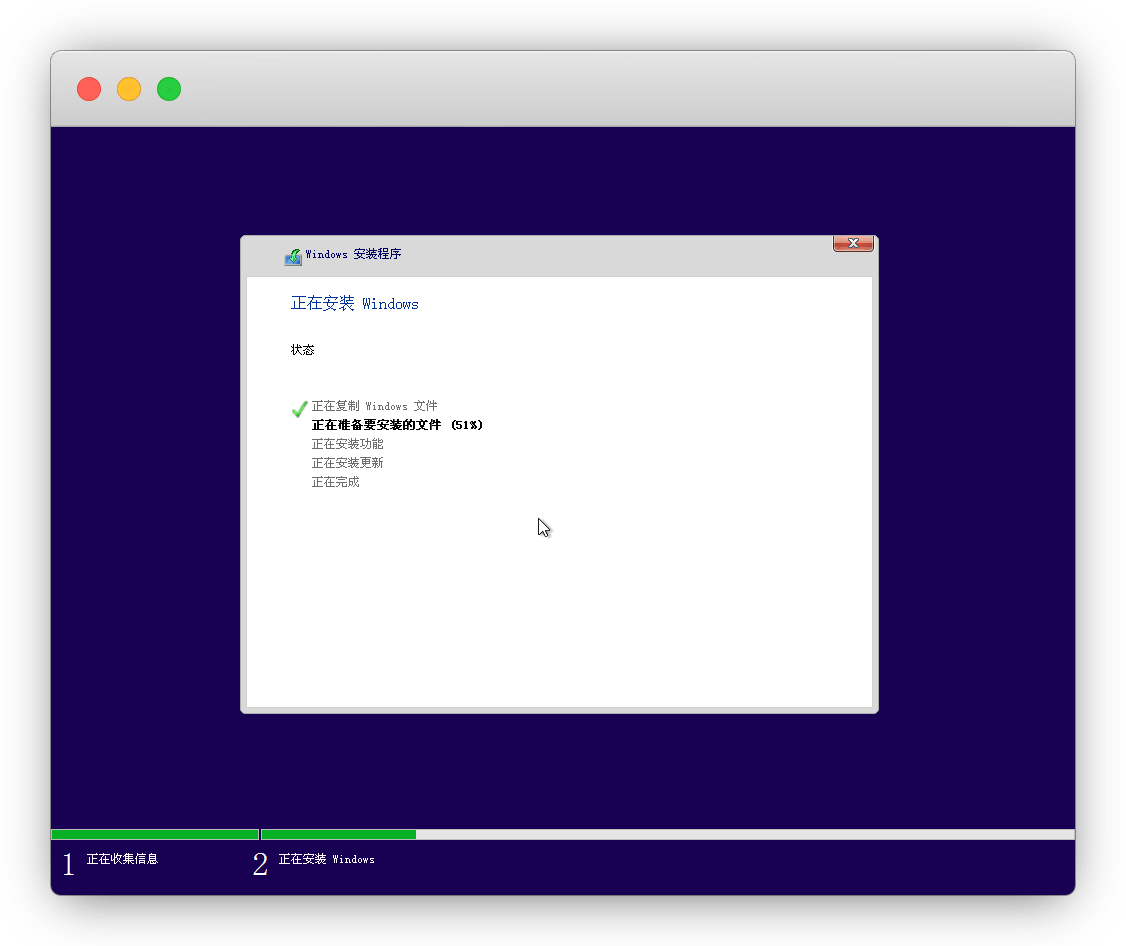Click the Windows 安装程序 title text
1126x946 pixels.
tap(353, 255)
